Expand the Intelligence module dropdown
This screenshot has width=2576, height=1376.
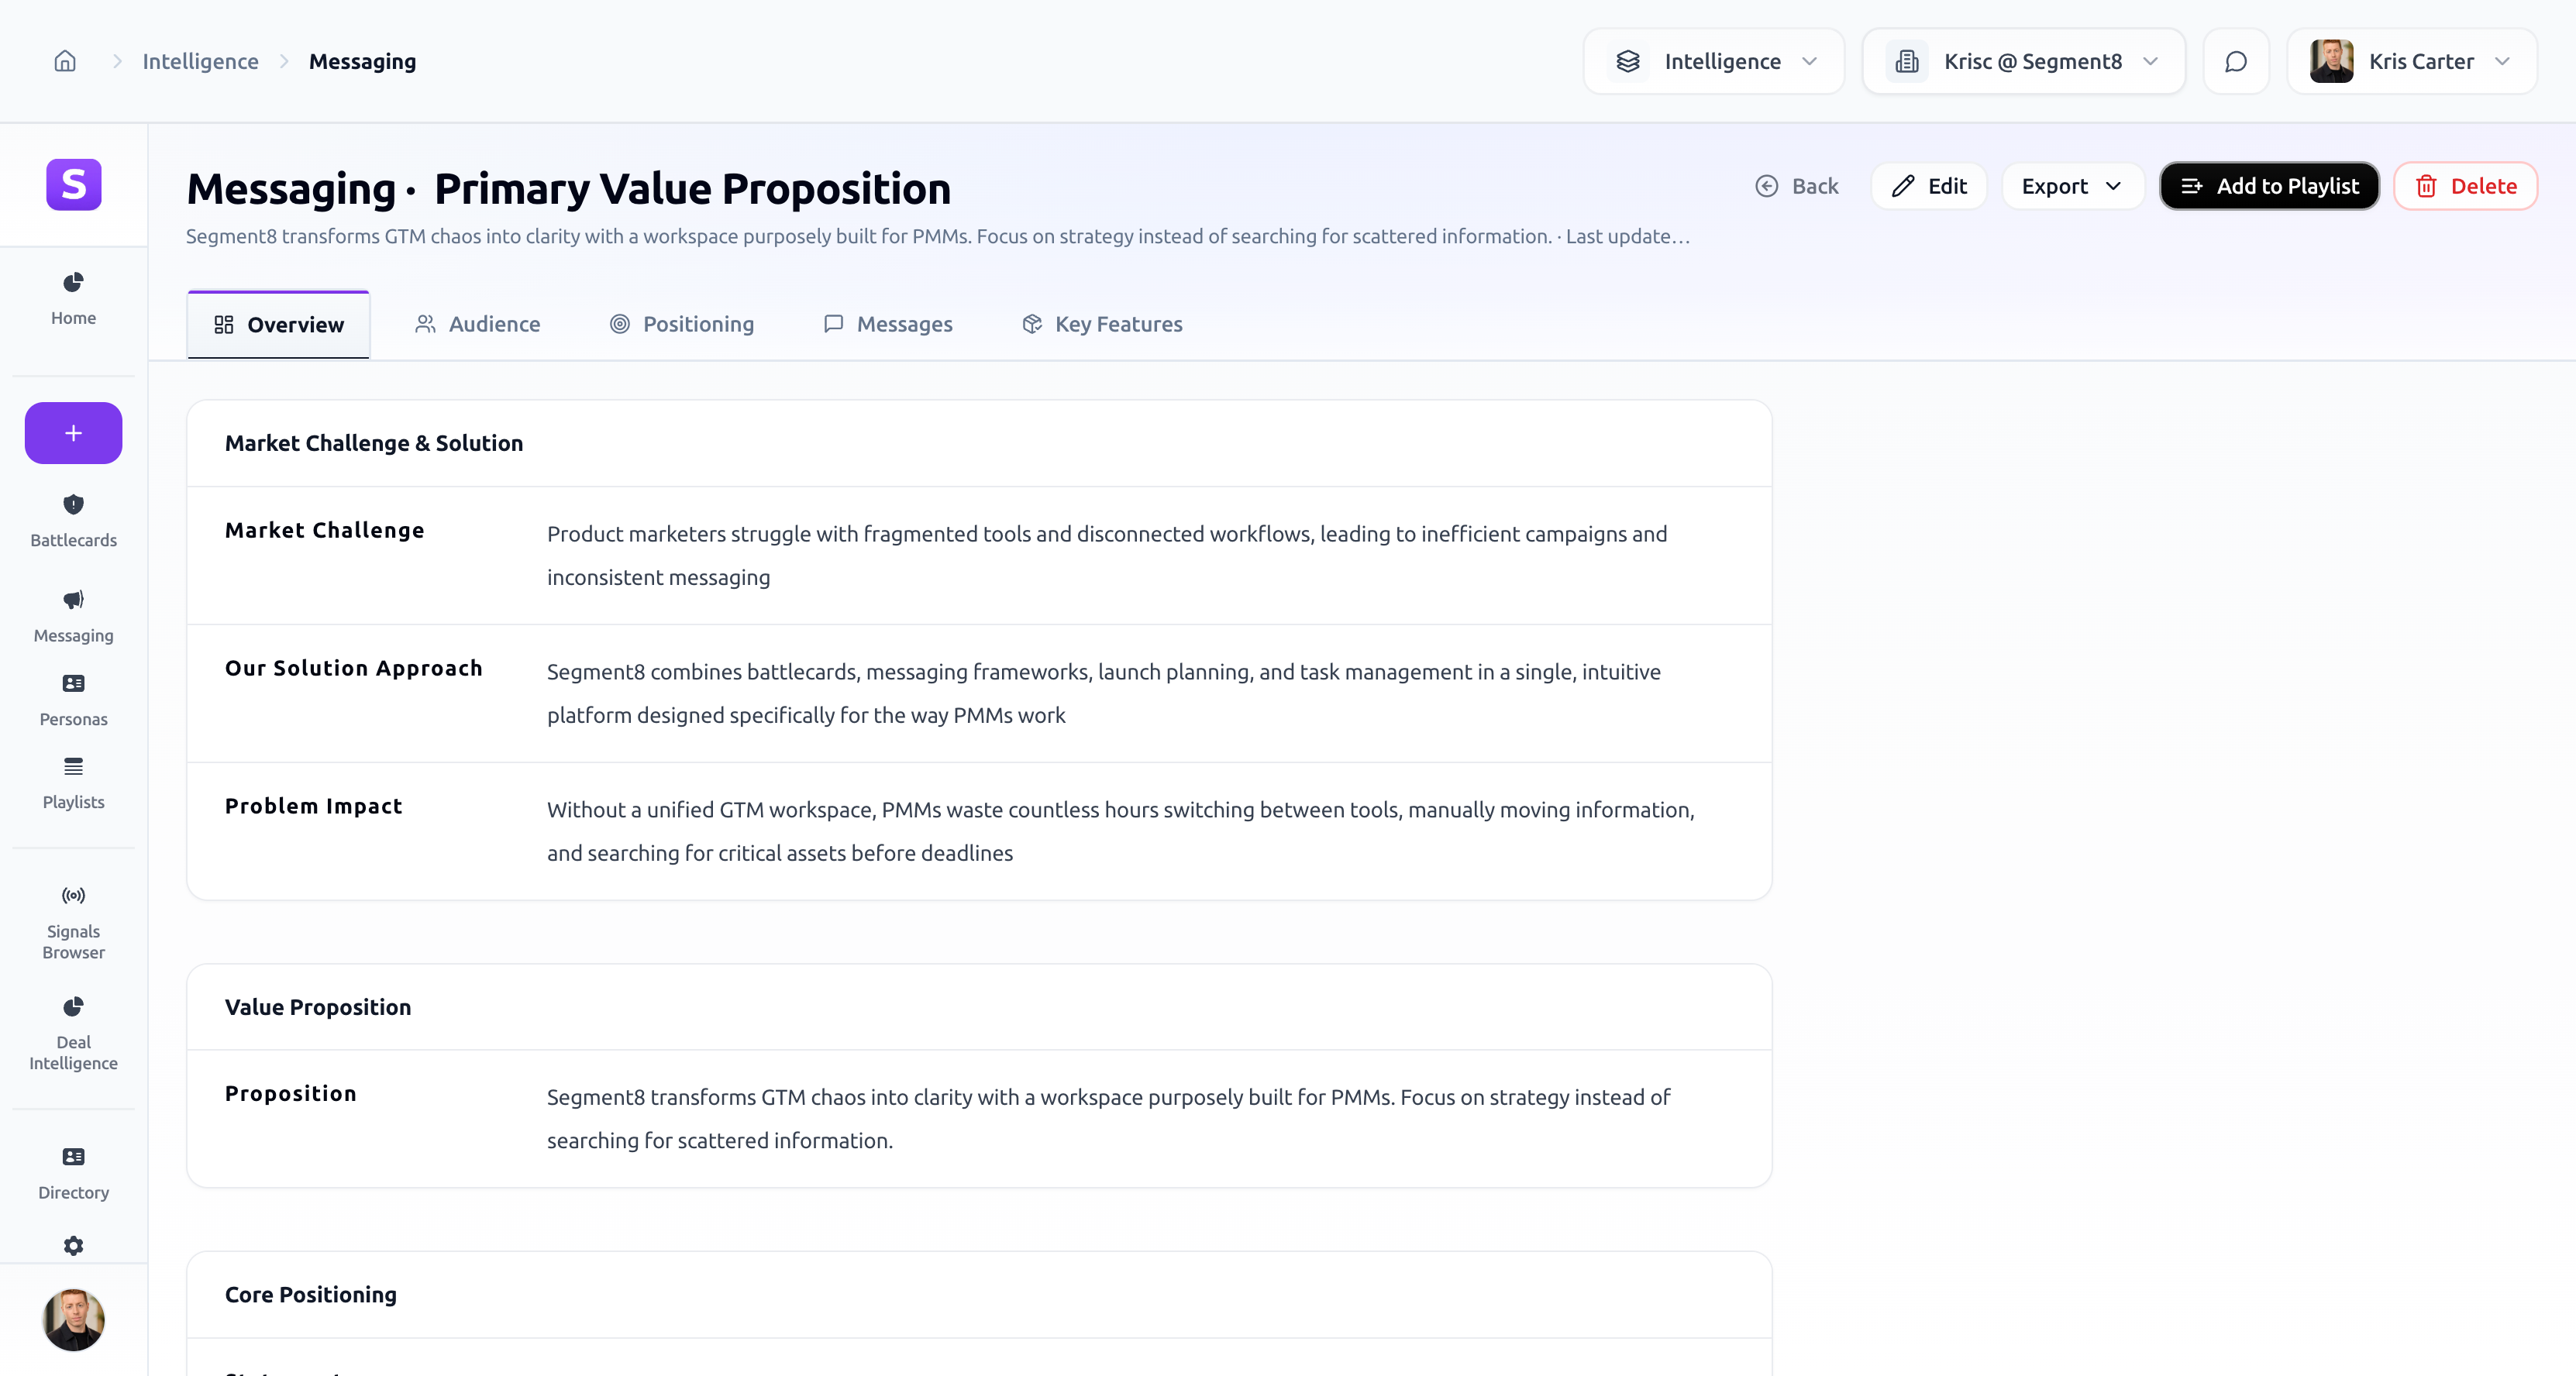coord(1714,61)
